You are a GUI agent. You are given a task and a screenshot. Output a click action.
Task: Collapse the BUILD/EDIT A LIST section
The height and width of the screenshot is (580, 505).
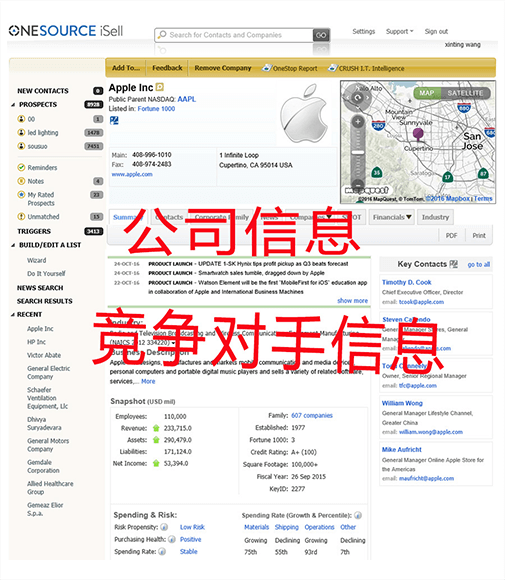pyautogui.click(x=13, y=245)
